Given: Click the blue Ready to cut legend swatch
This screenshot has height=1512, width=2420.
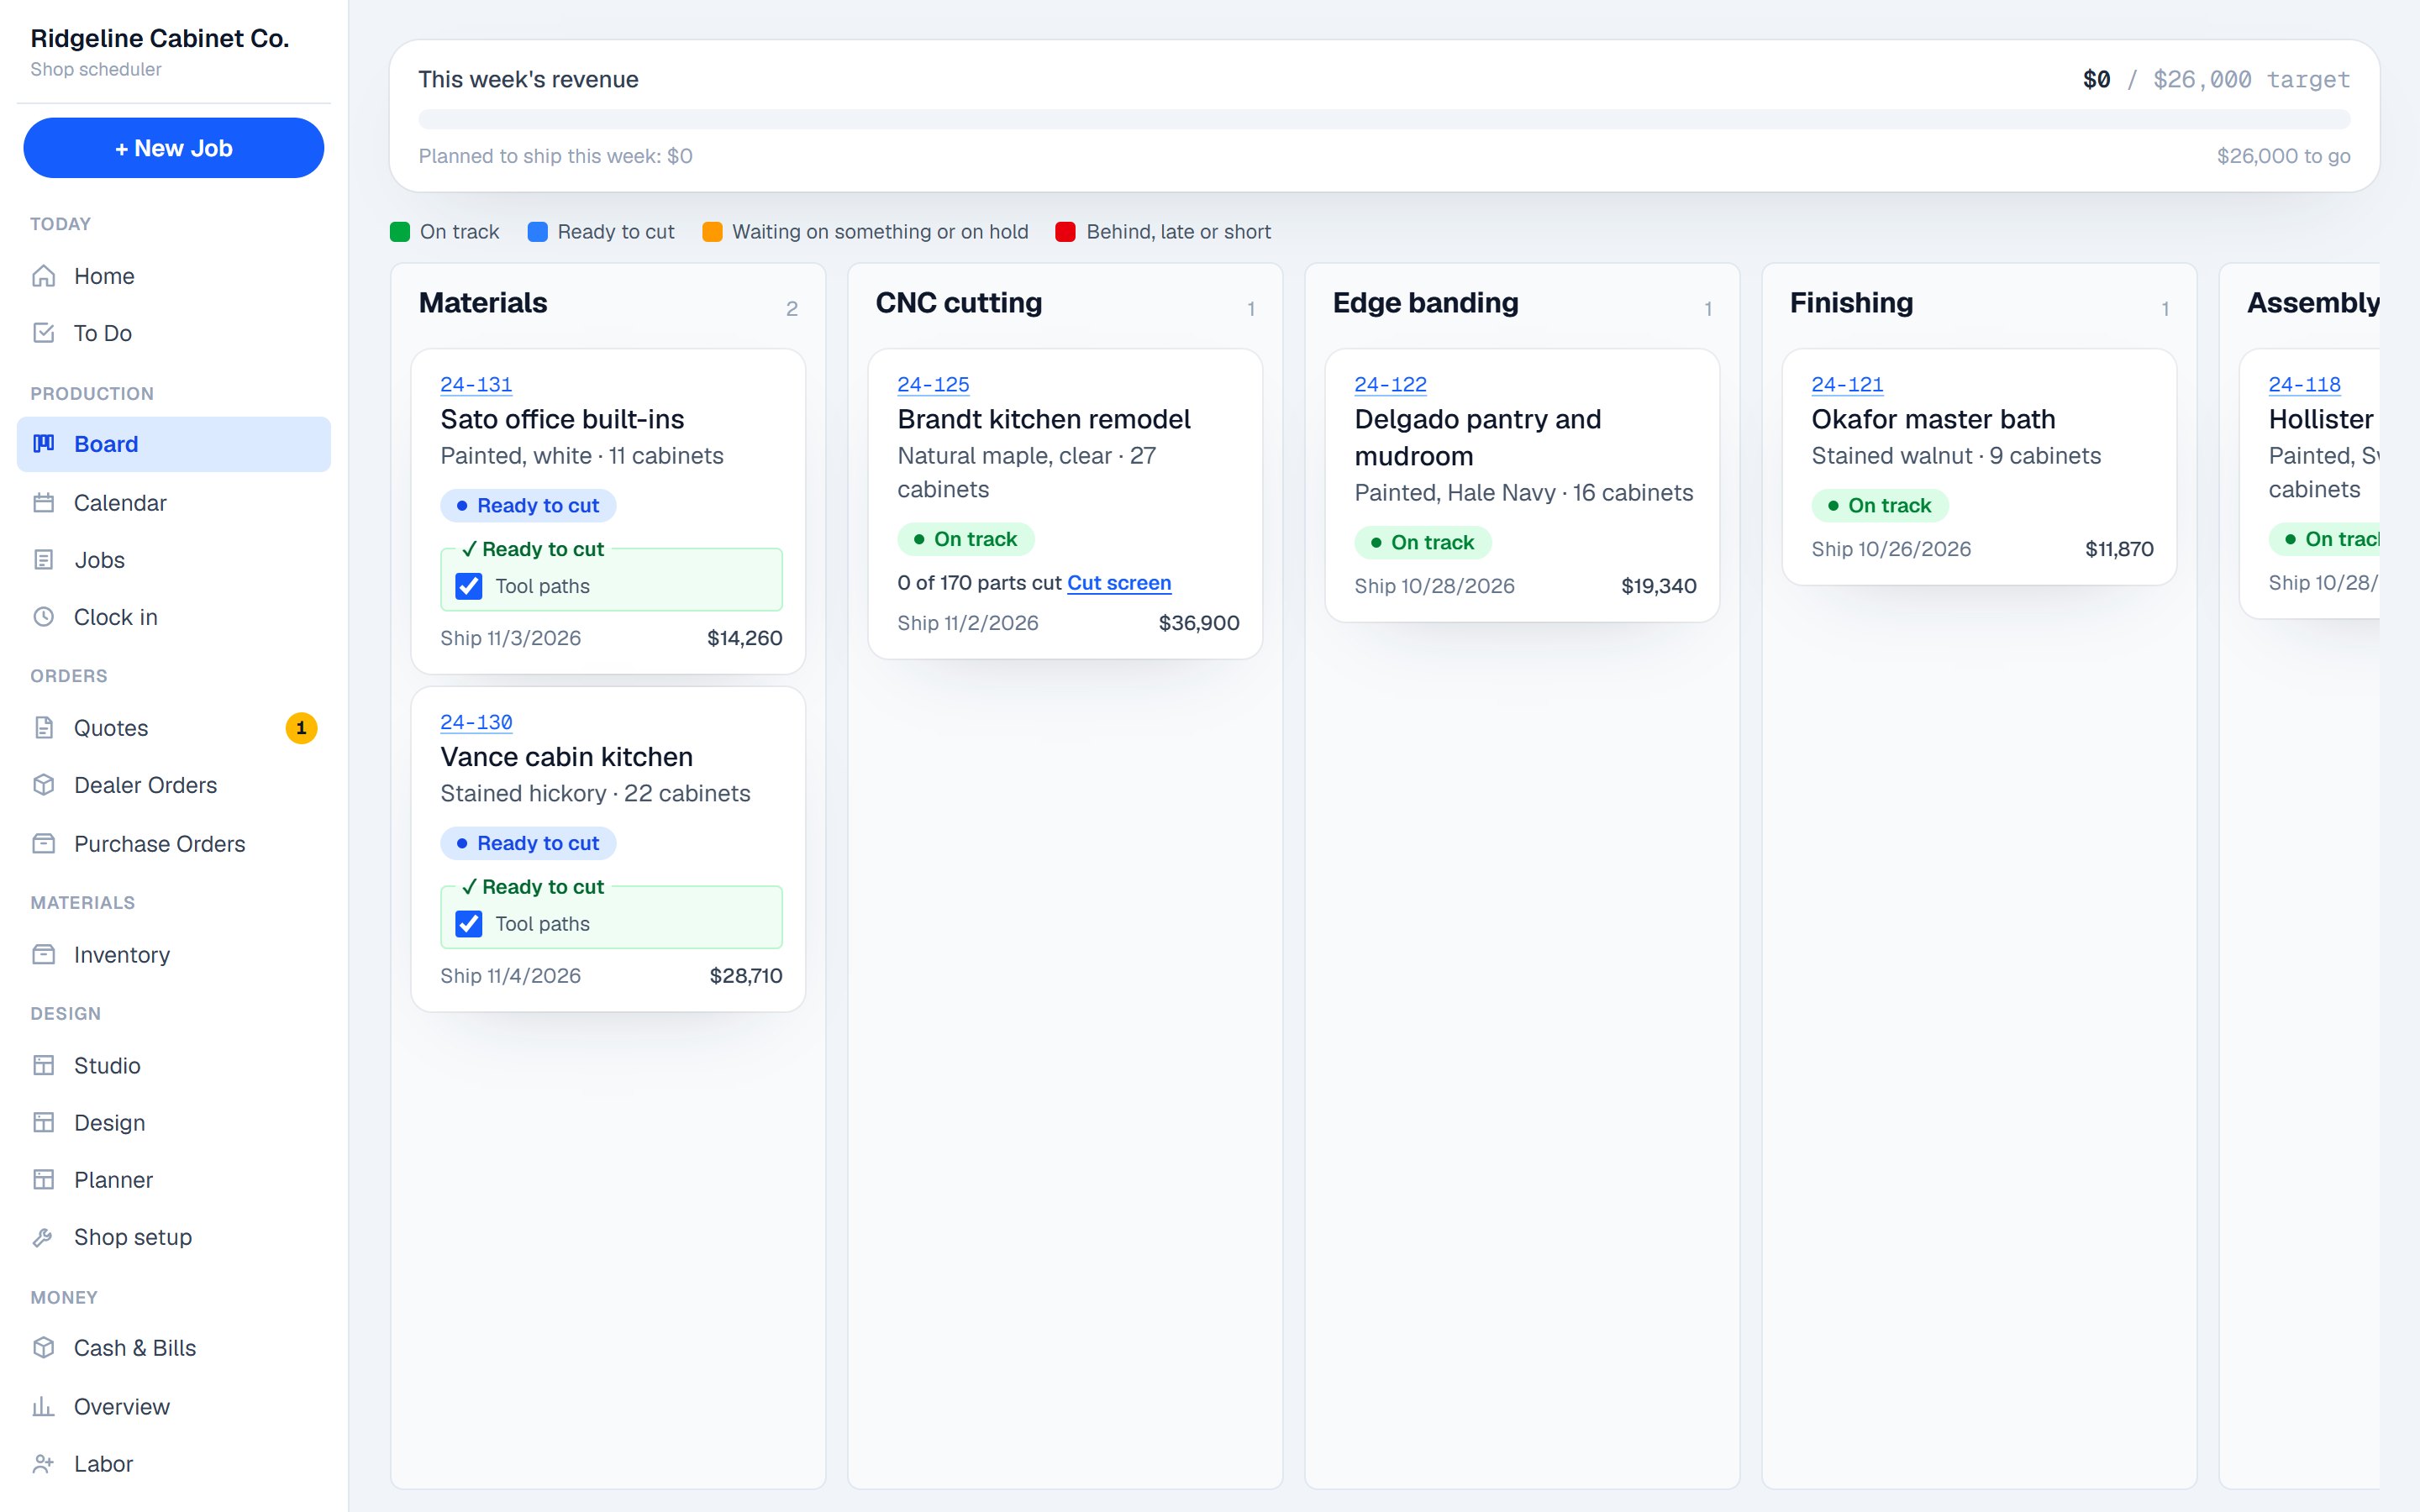Looking at the screenshot, I should 538,232.
